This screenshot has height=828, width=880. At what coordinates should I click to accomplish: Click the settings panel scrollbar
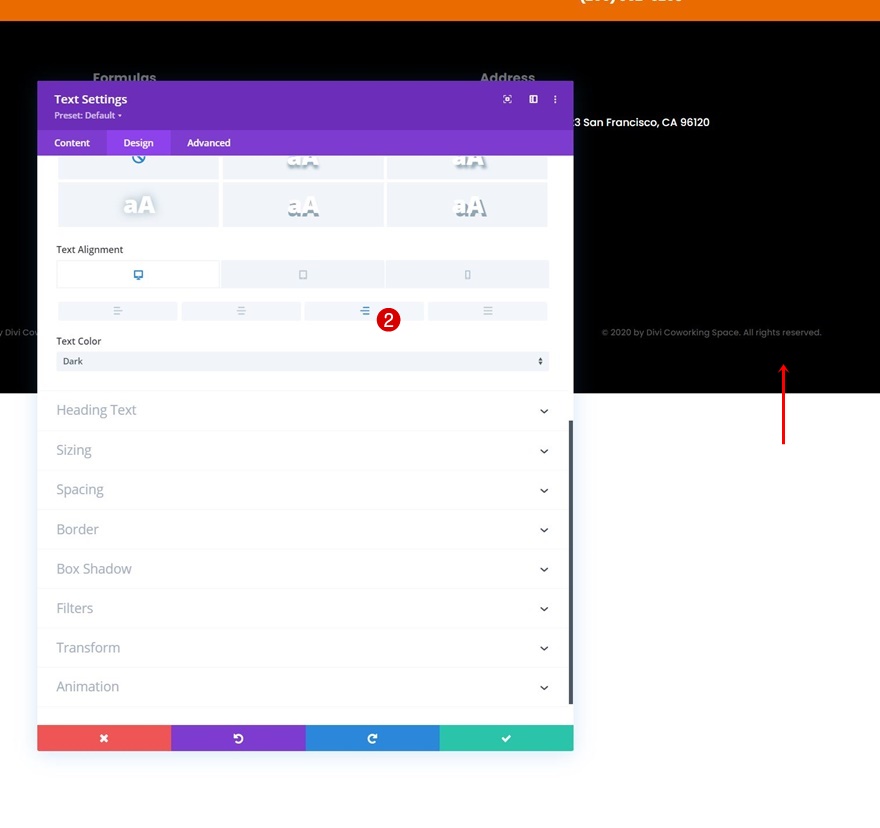coord(571,561)
